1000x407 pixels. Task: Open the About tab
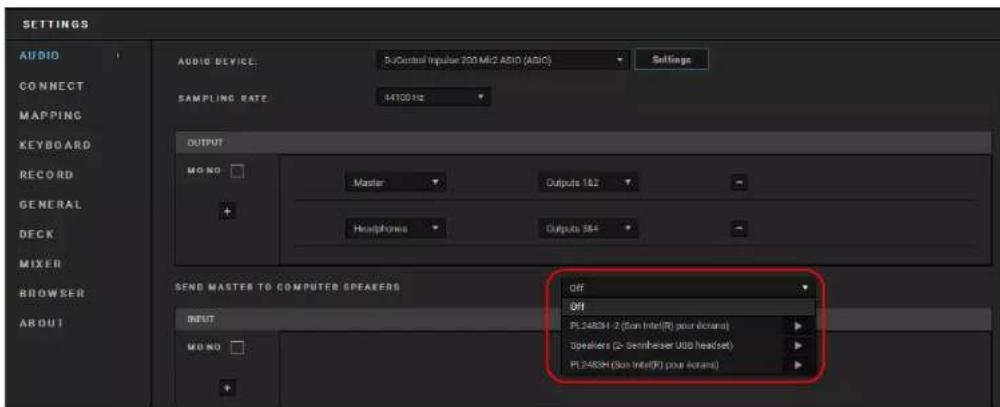[41, 322]
